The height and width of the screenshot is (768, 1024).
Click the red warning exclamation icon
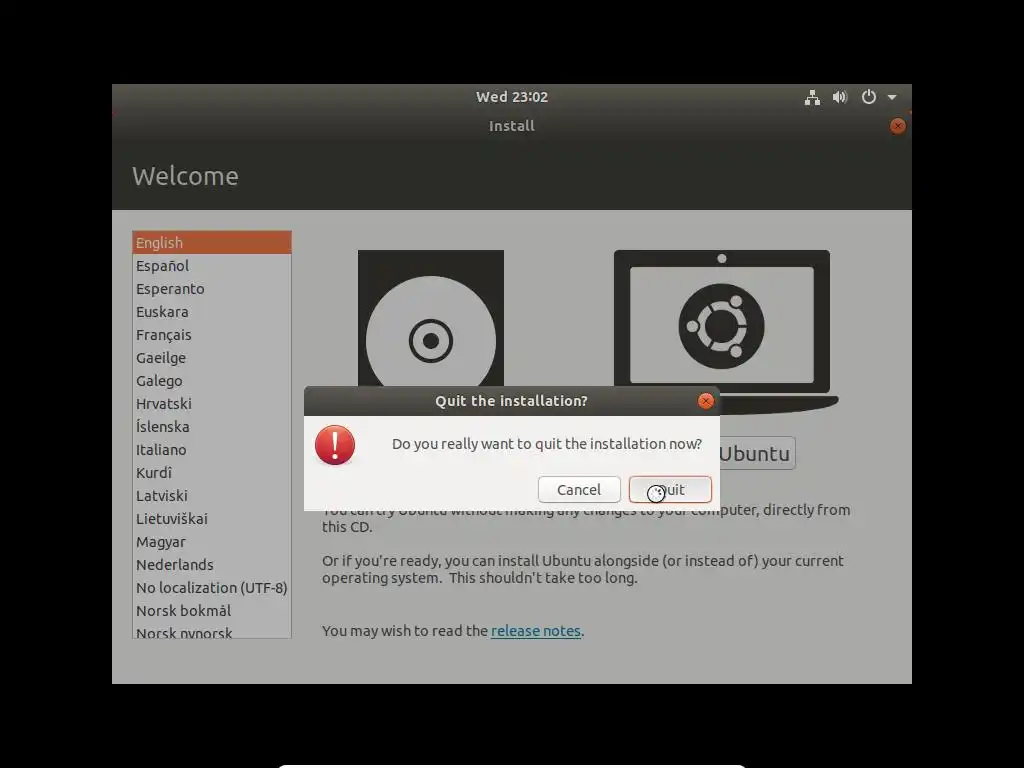335,445
